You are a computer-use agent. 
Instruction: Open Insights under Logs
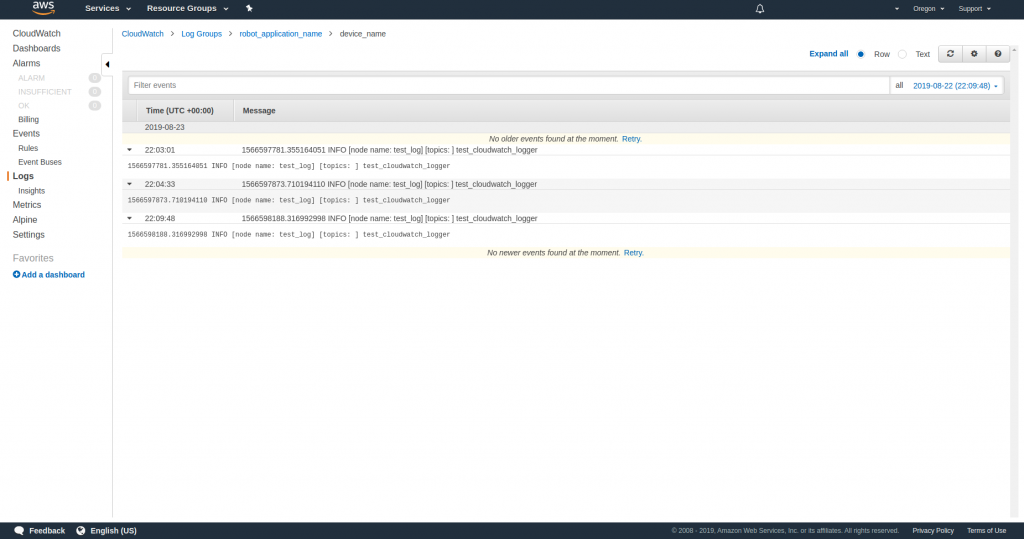31,191
